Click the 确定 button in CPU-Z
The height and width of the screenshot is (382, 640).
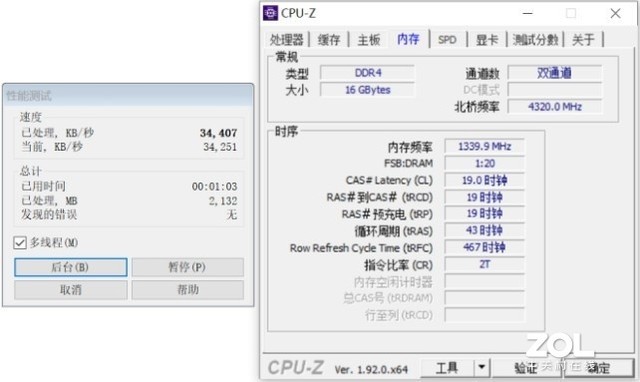[598, 368]
